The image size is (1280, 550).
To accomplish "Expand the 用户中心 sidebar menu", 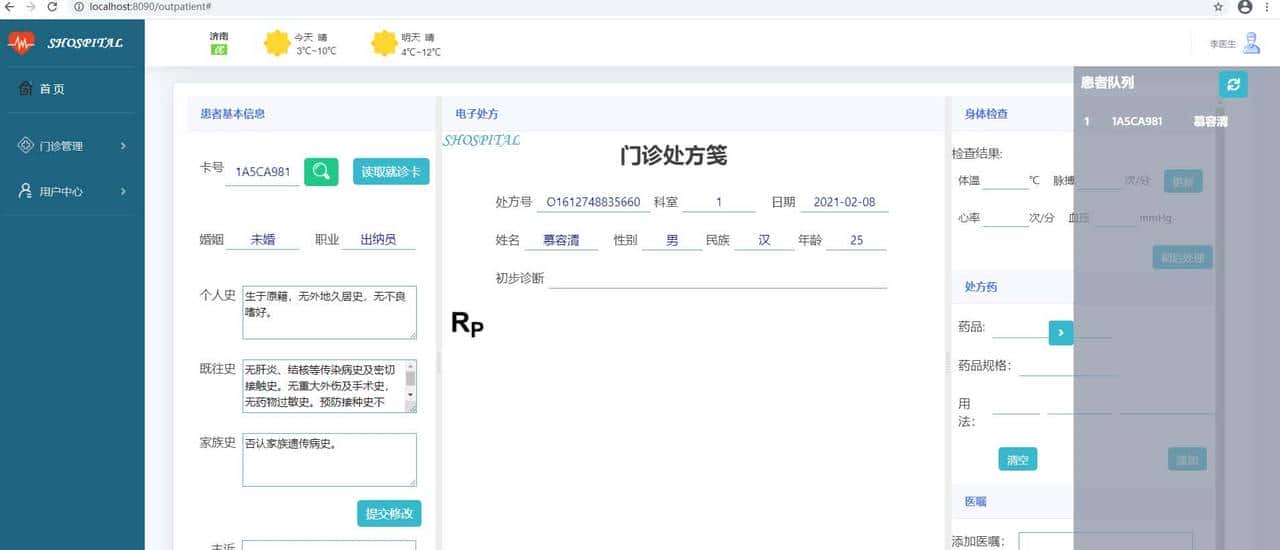I will pyautogui.click(x=72, y=191).
